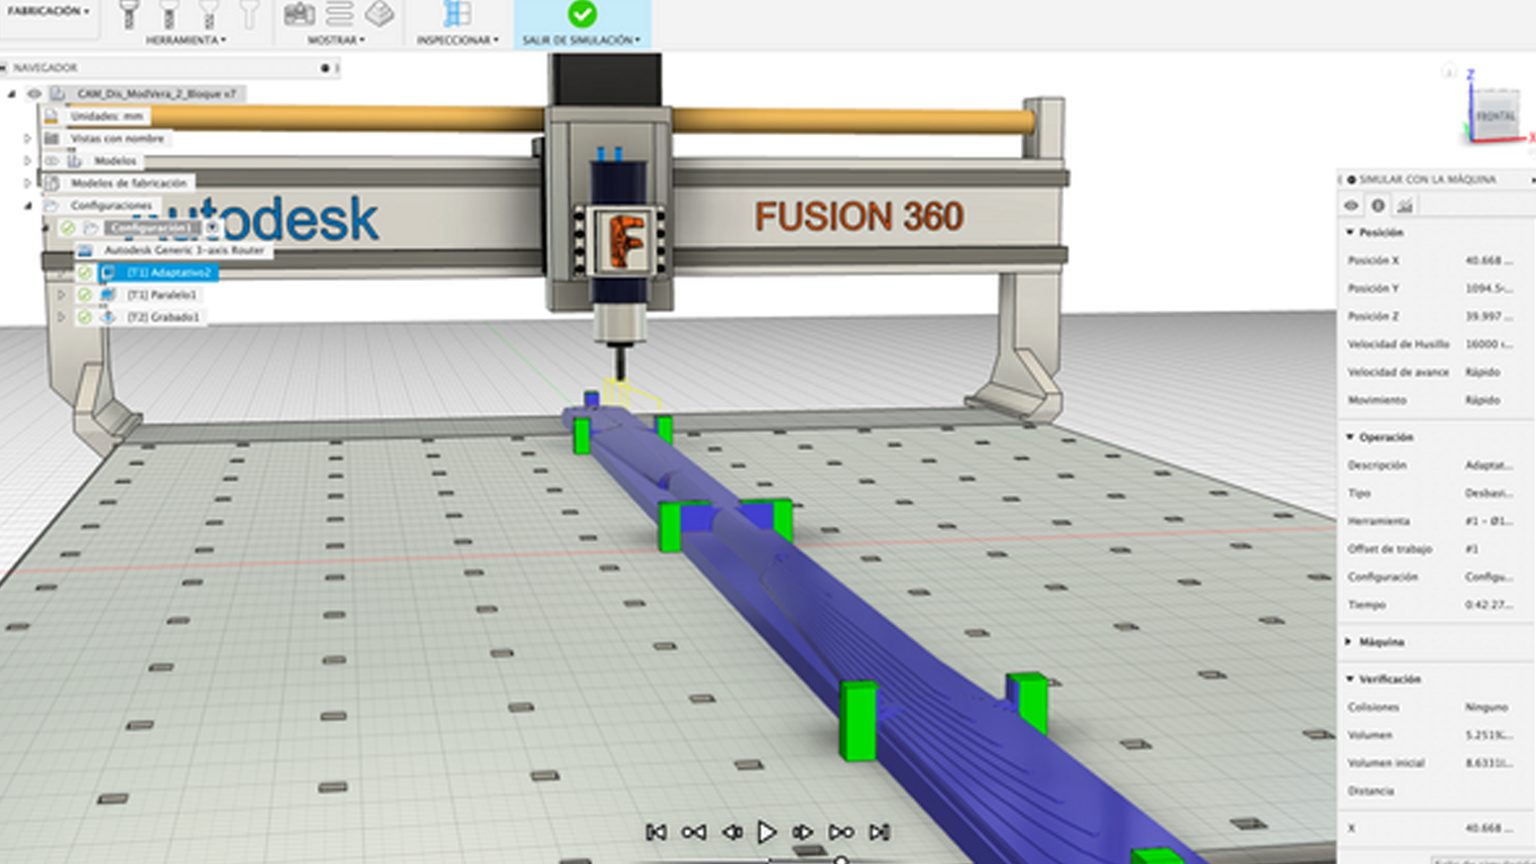Toggle the green check beside Adaptativo2

pyautogui.click(x=84, y=272)
